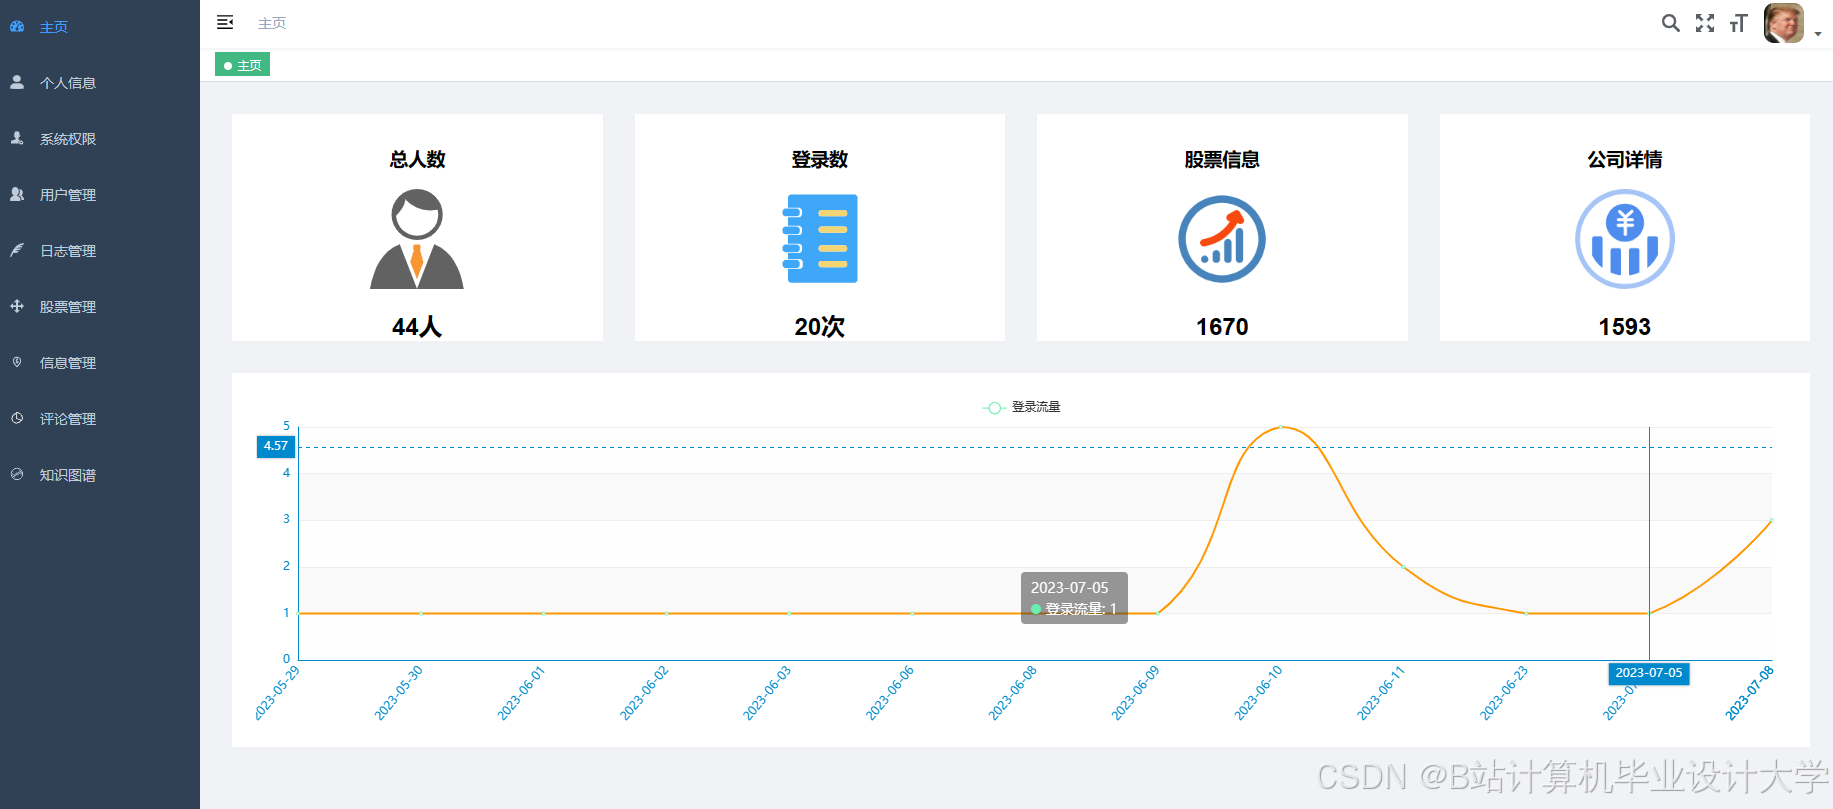The height and width of the screenshot is (809, 1833).
Task: Click the data point at 2023-07-05
Action: (x=1649, y=613)
